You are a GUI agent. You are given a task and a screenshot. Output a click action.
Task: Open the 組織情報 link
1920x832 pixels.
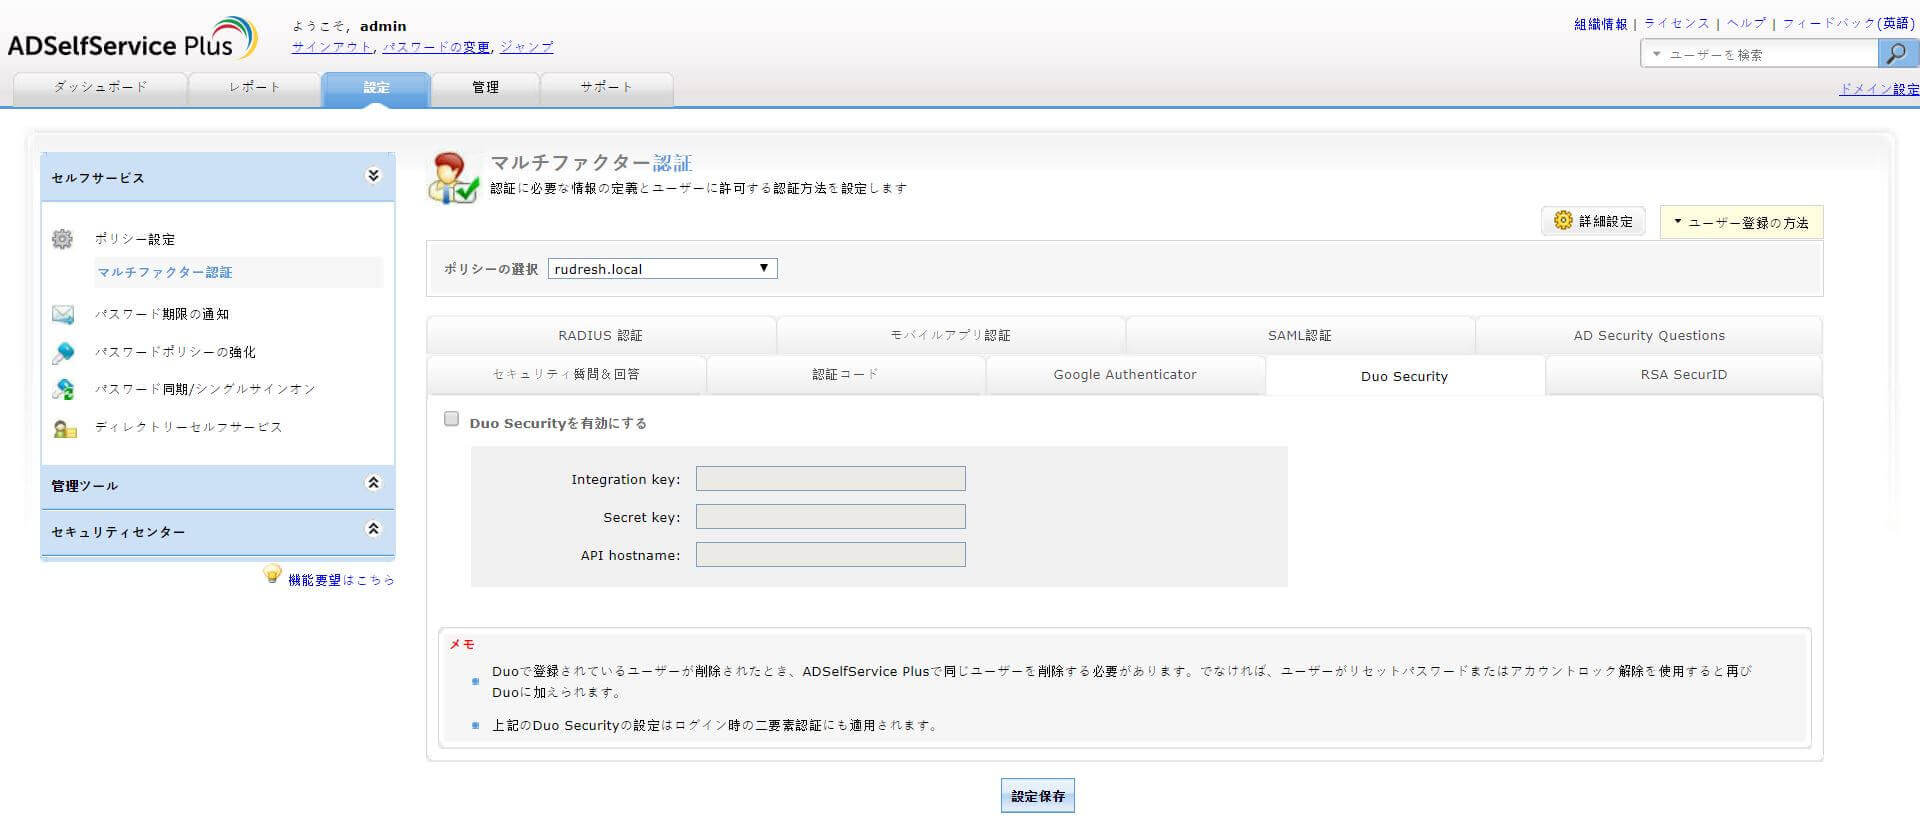[x=1601, y=24]
